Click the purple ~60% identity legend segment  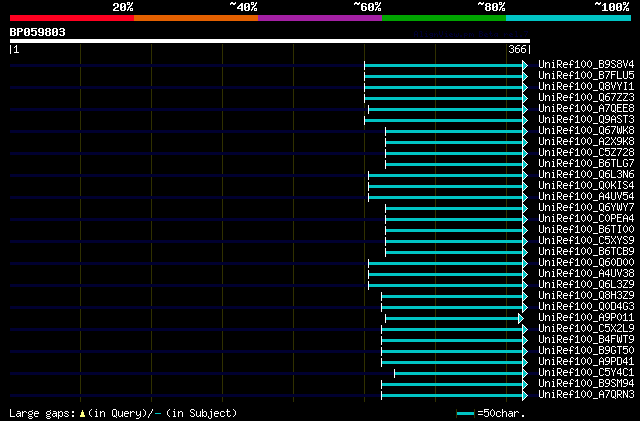[320, 18]
